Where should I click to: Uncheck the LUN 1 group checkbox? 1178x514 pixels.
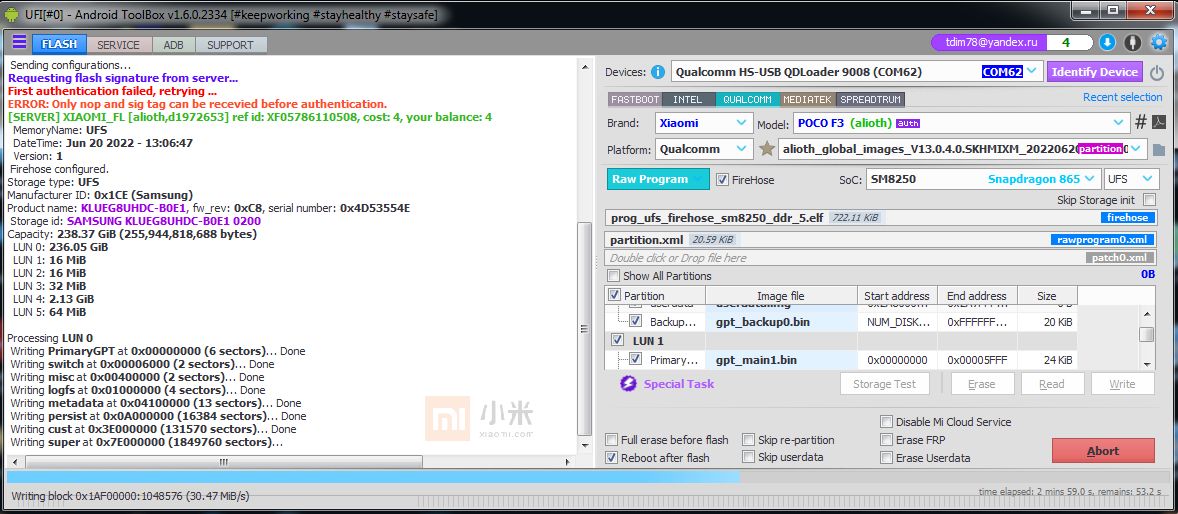click(x=618, y=340)
